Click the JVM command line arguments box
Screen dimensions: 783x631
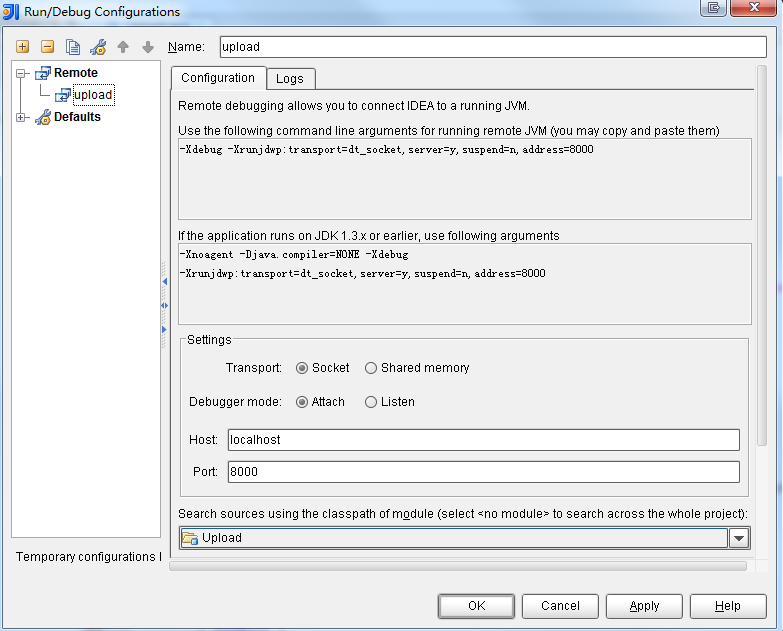click(464, 179)
